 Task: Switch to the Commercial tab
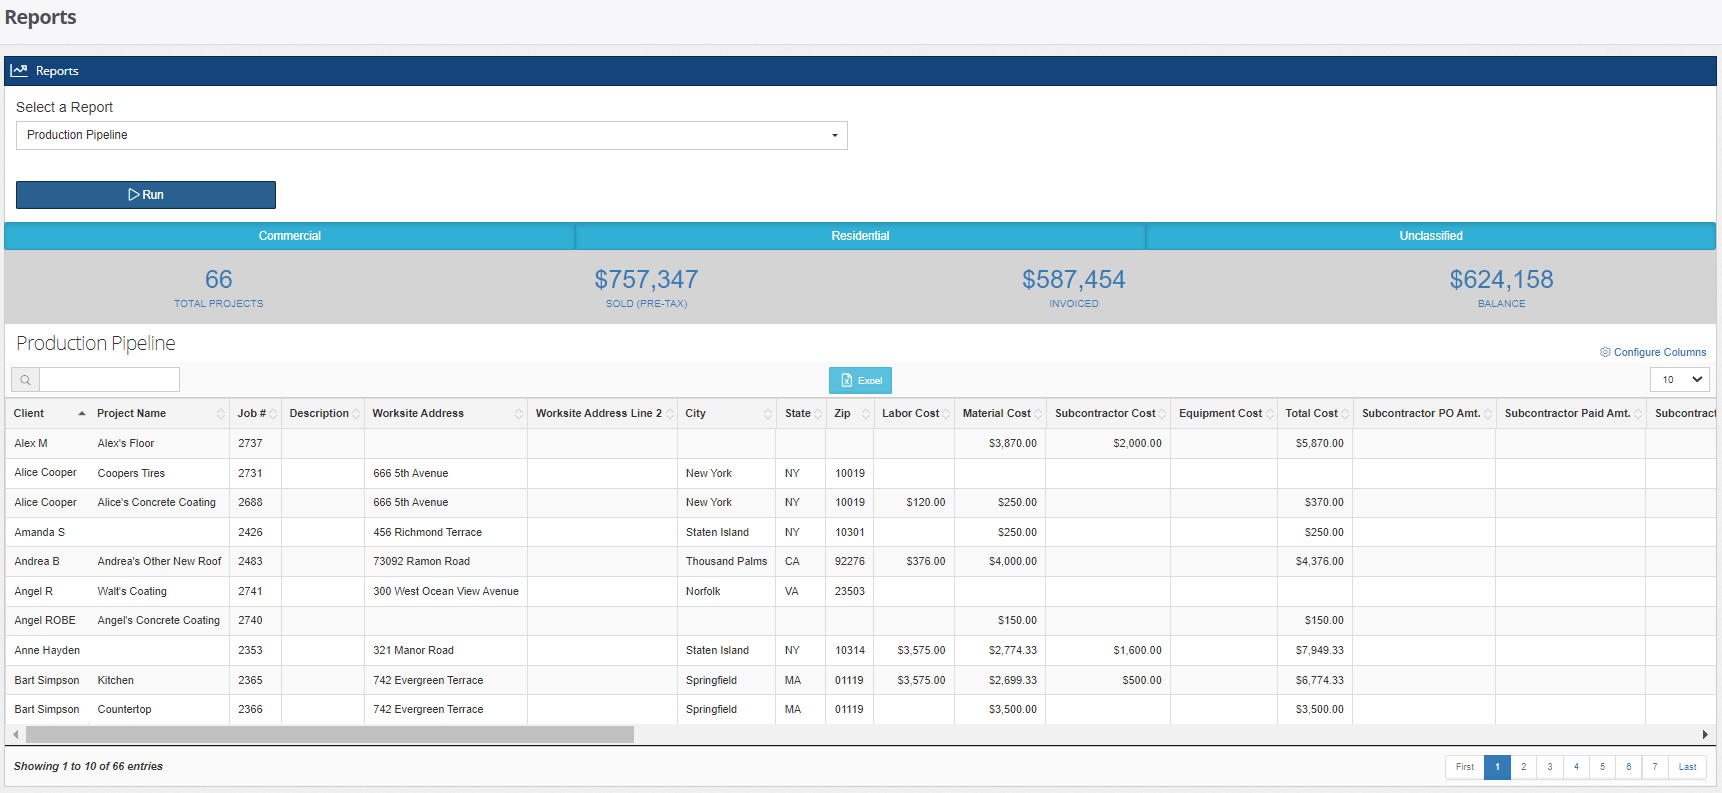point(290,236)
